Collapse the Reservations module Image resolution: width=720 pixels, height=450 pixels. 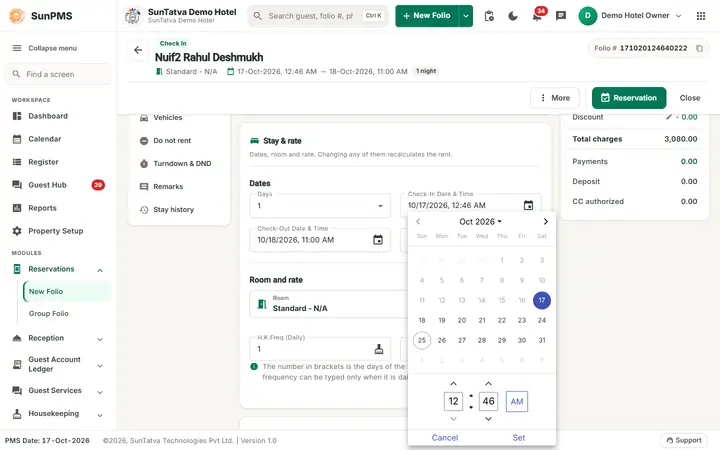pyautogui.click(x=100, y=270)
